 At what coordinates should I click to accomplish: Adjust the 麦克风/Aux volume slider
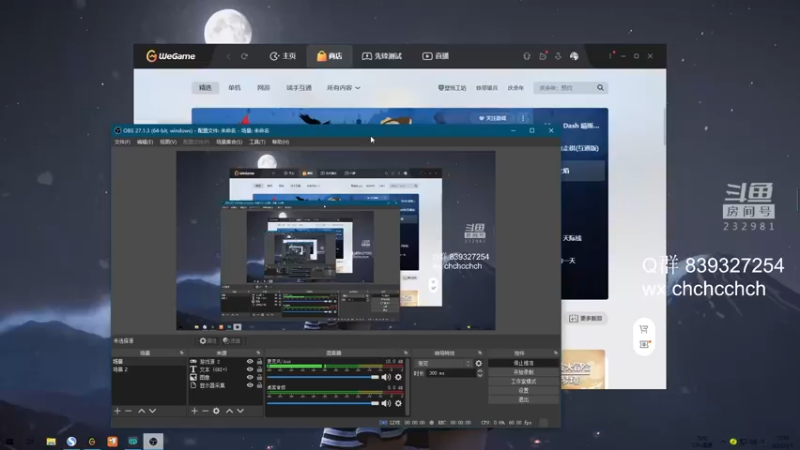click(323, 377)
